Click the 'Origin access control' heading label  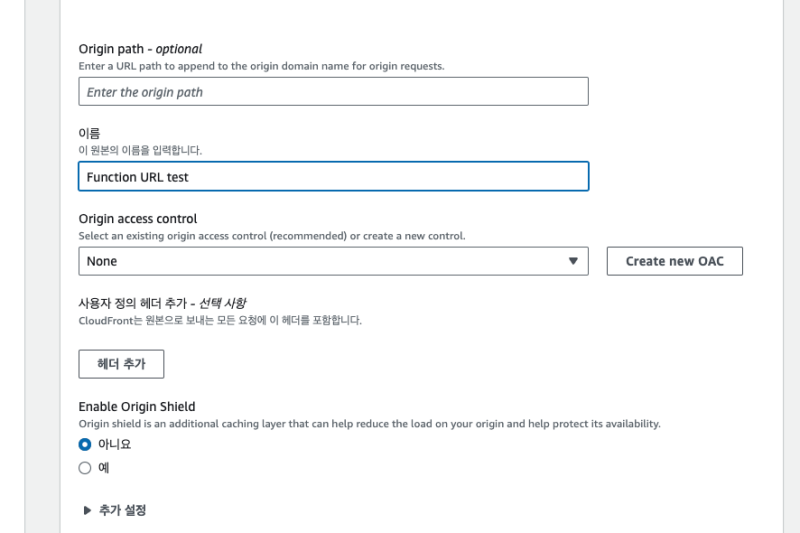[138, 219]
